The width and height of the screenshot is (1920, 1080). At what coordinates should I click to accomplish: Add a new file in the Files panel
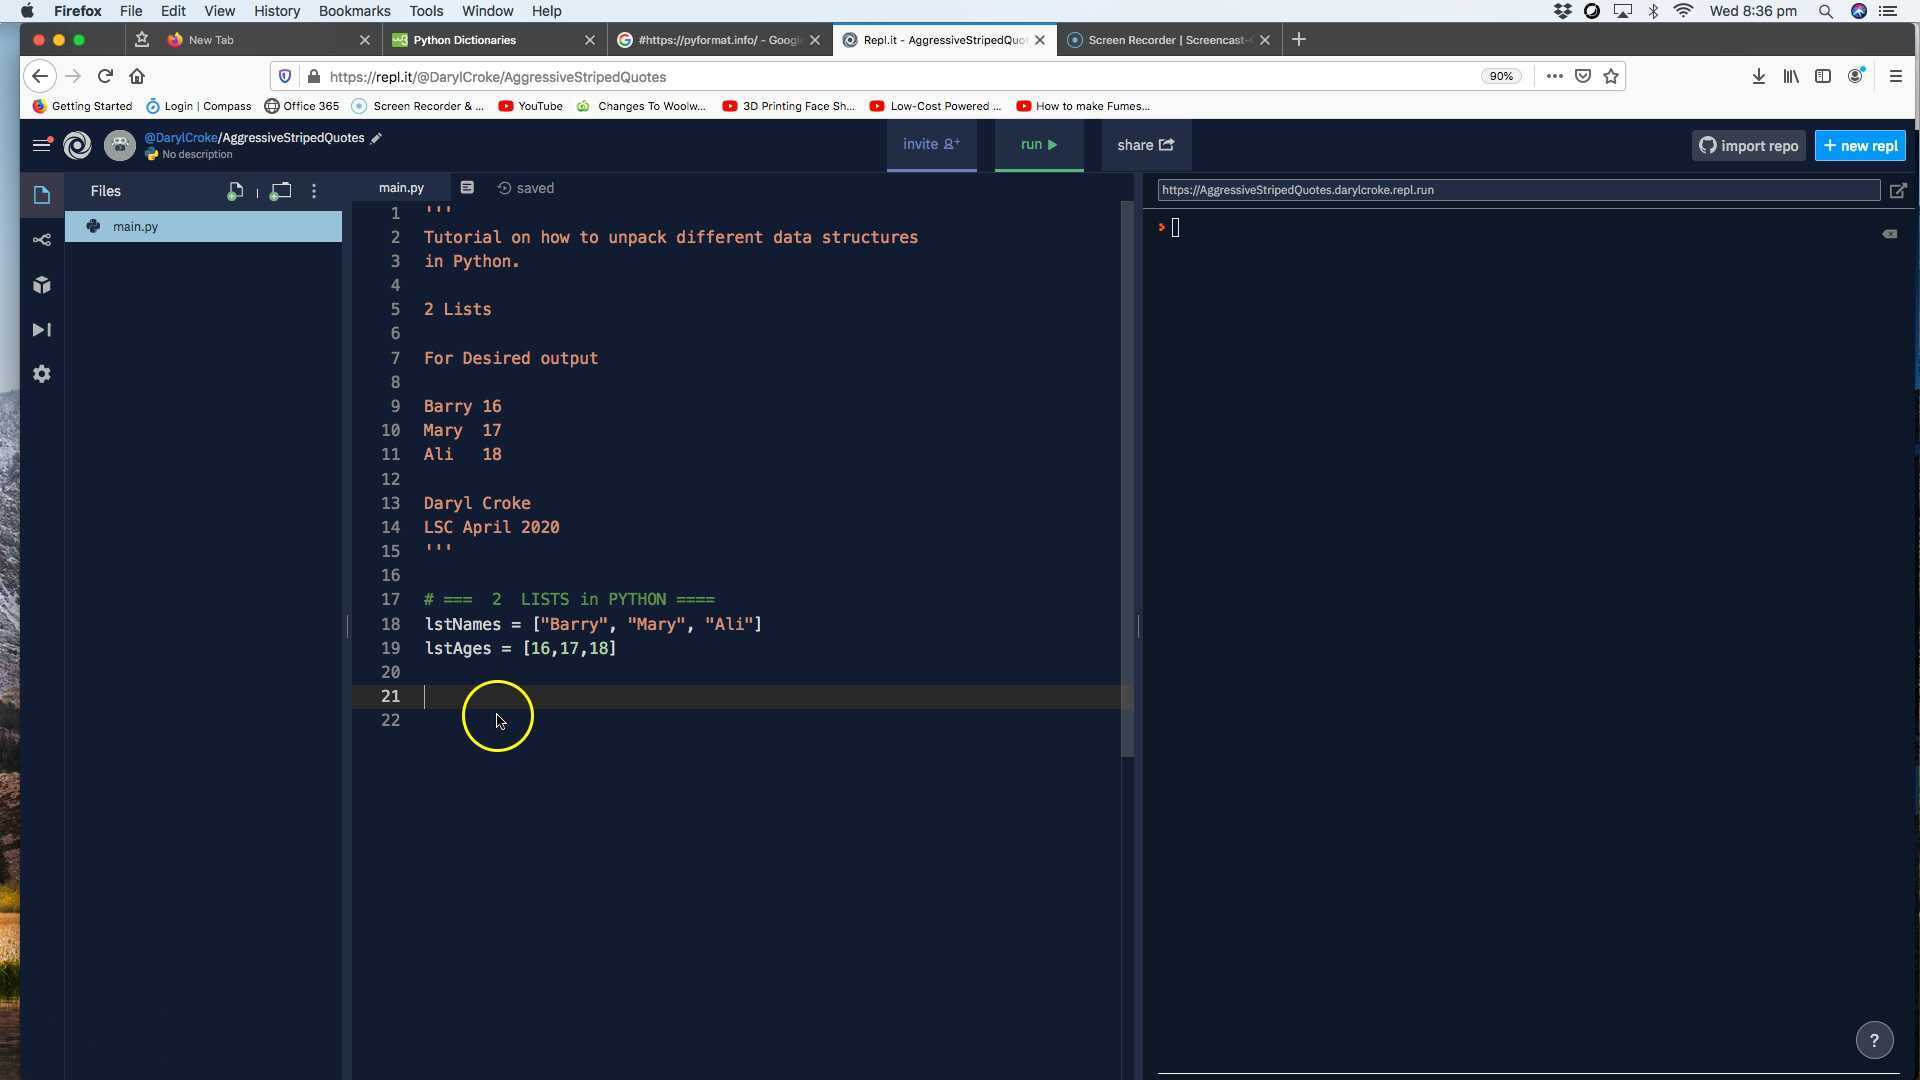point(236,191)
